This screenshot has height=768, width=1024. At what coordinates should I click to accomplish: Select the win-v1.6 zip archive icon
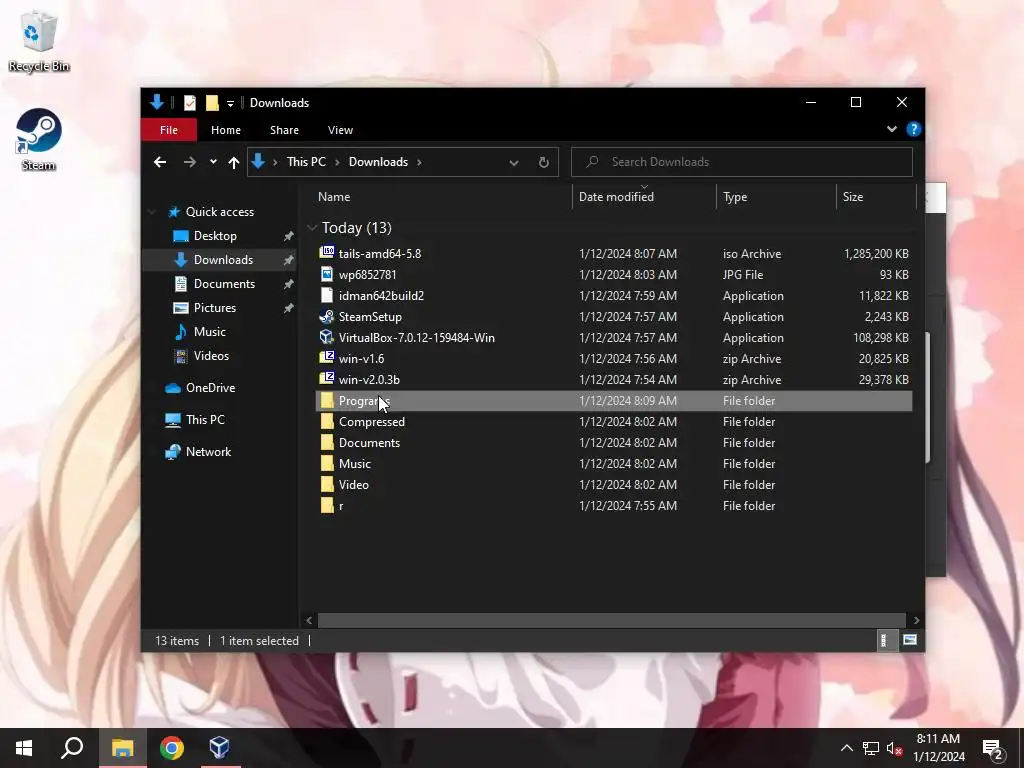tap(327, 358)
